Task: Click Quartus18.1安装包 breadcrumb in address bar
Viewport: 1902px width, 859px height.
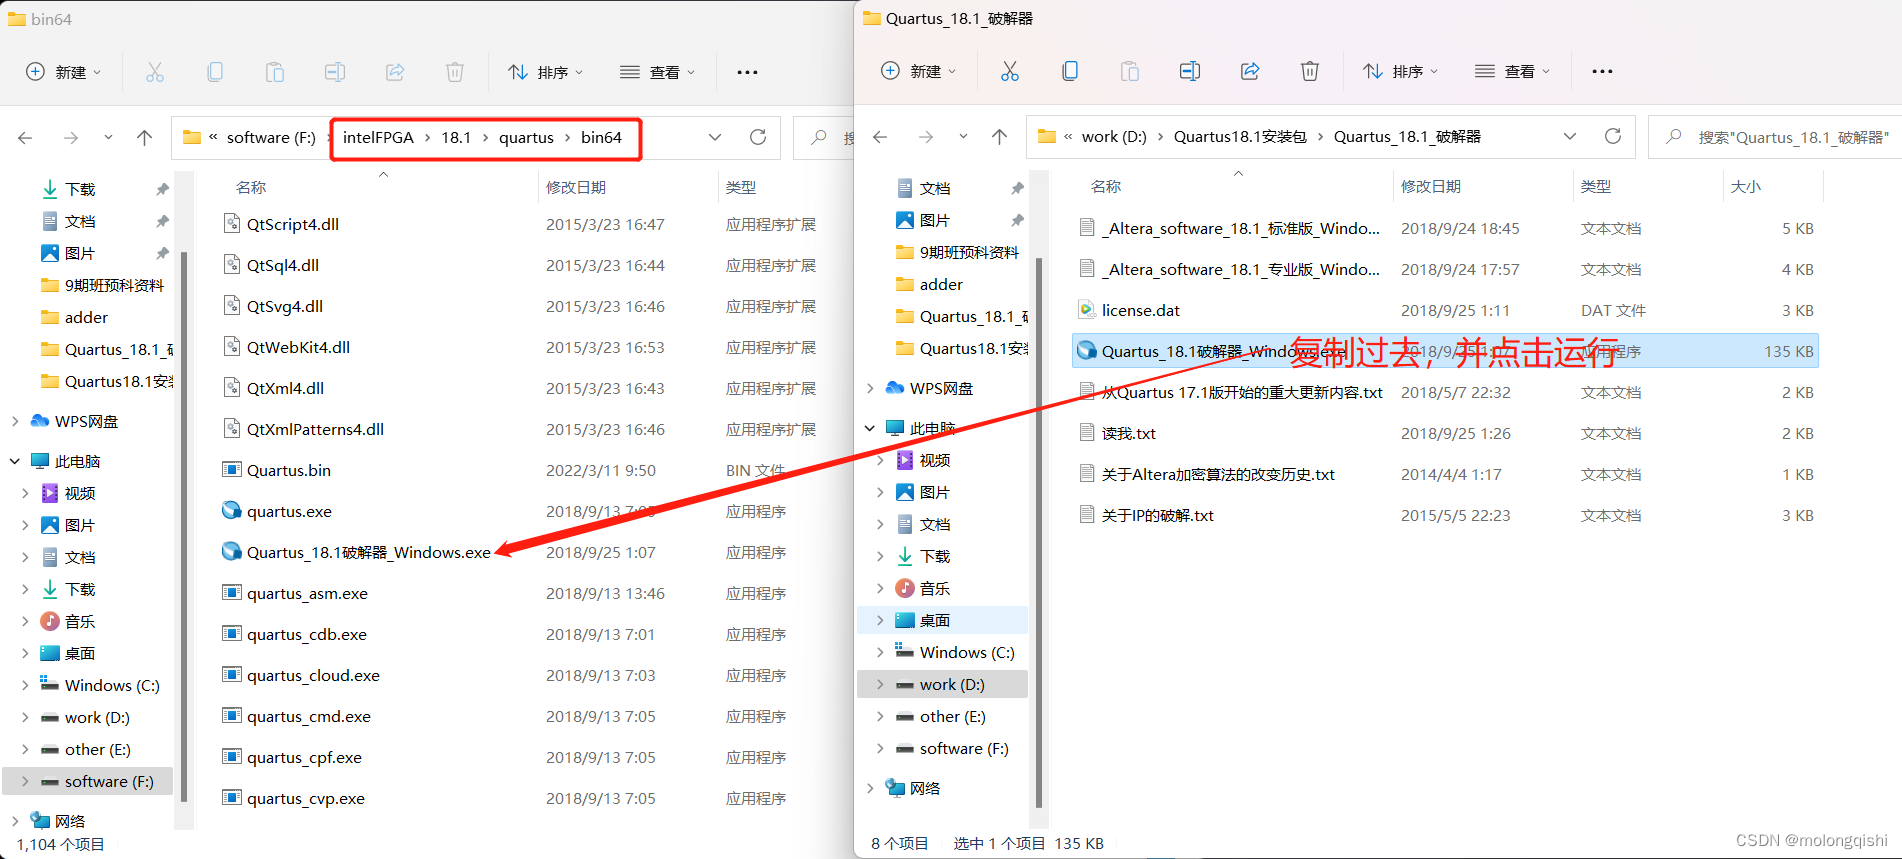Action: pos(1240,136)
